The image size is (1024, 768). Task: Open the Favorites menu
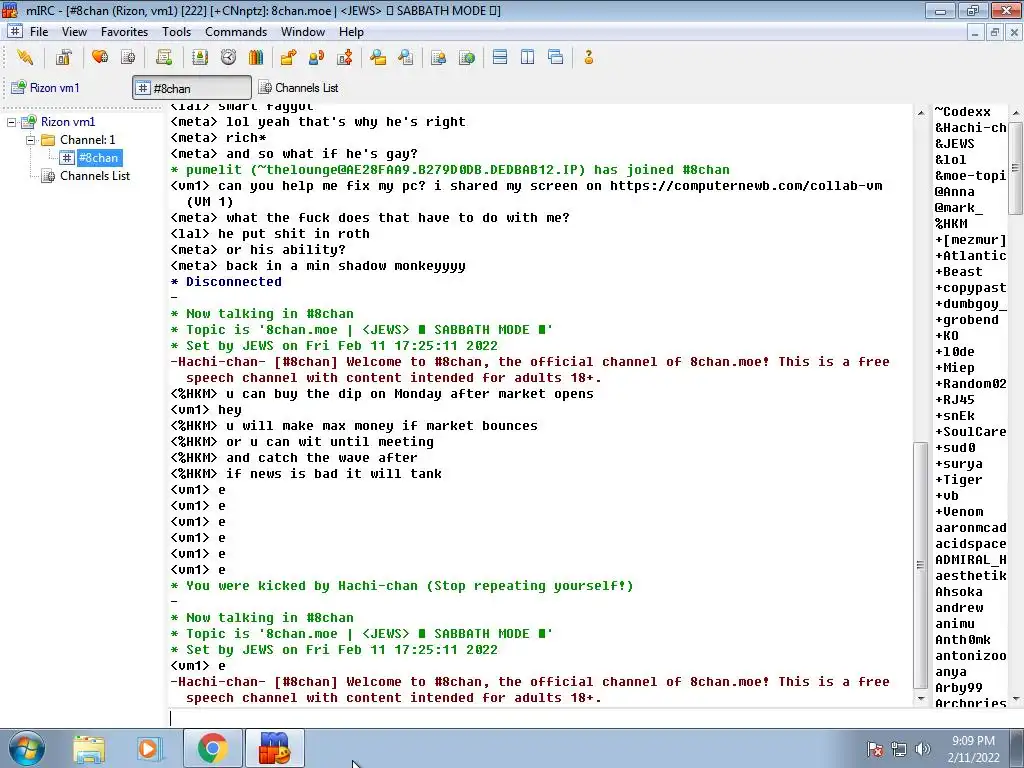pyautogui.click(x=124, y=31)
